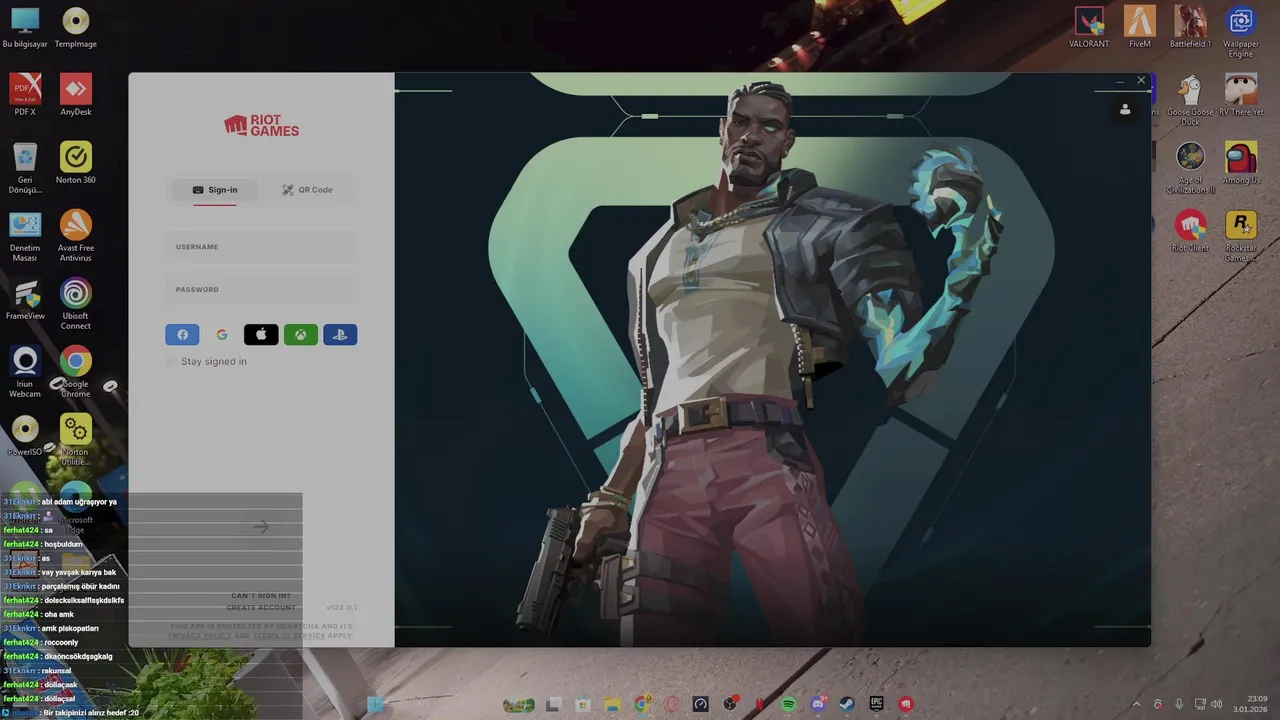
Task: Select the AnyDesk desktop icon
Action: click(x=76, y=95)
